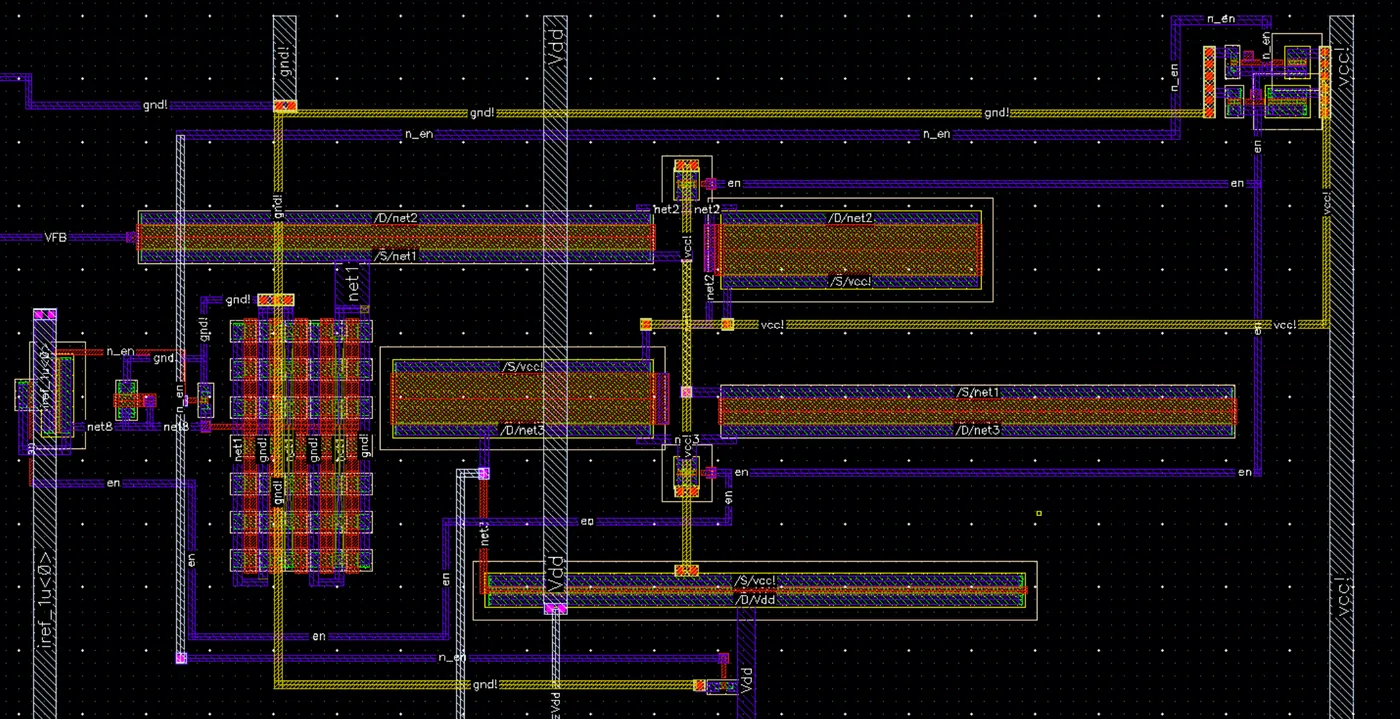The image size is (1400, 719).
Task: Click the lone small yellow square marker
Action: tap(1039, 514)
